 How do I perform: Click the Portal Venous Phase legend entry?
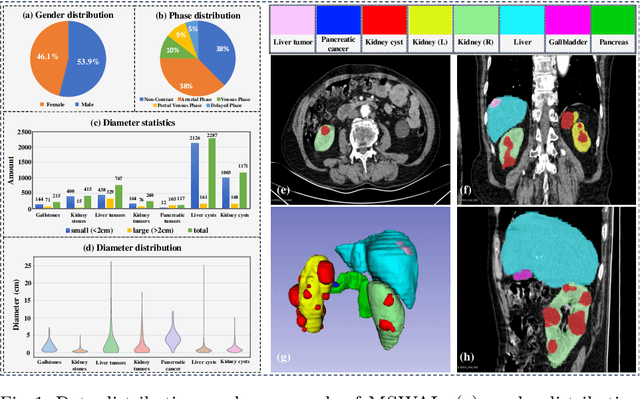[178, 105]
